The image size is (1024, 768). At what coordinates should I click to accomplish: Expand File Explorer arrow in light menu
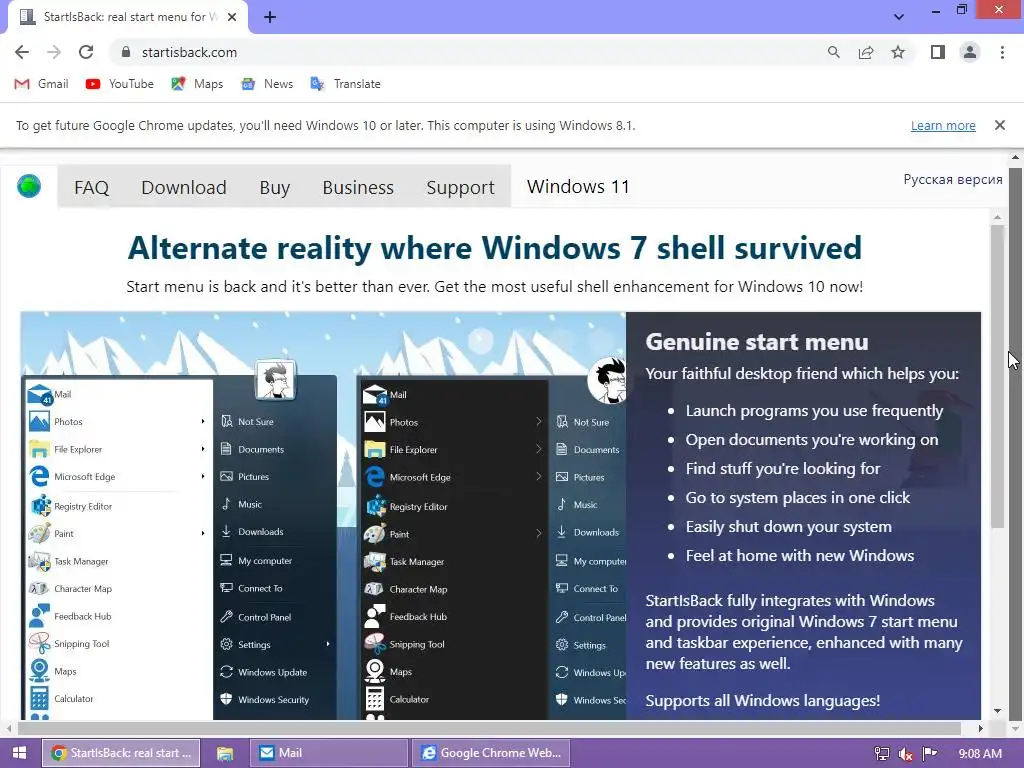click(x=203, y=449)
